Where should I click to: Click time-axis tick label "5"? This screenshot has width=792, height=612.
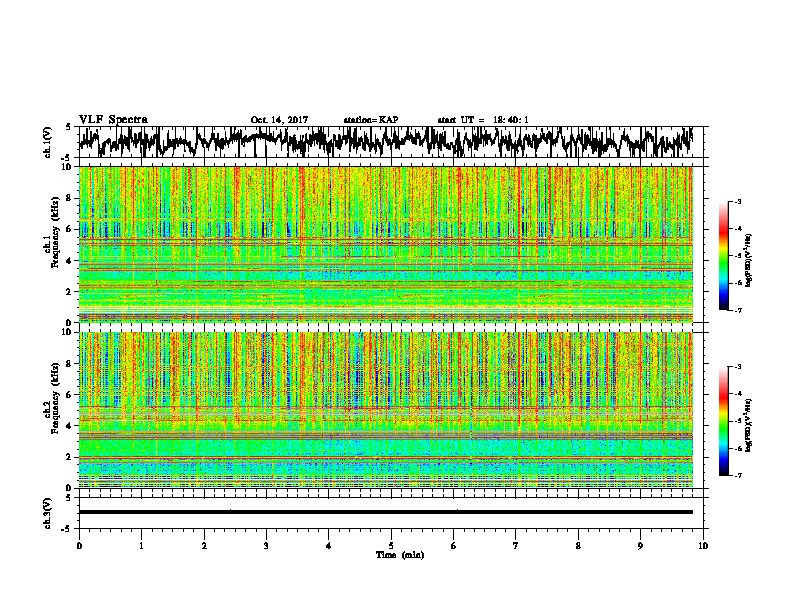391,546
